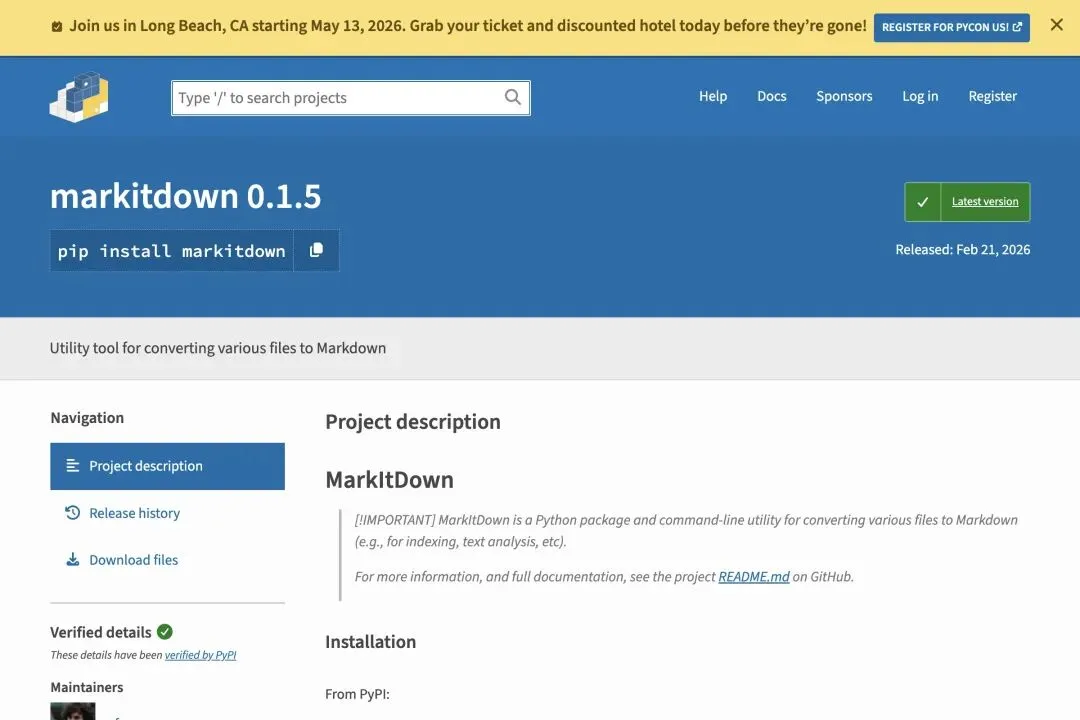Click the maintainer avatar thumbnail
This screenshot has width=1080, height=720.
click(72, 711)
